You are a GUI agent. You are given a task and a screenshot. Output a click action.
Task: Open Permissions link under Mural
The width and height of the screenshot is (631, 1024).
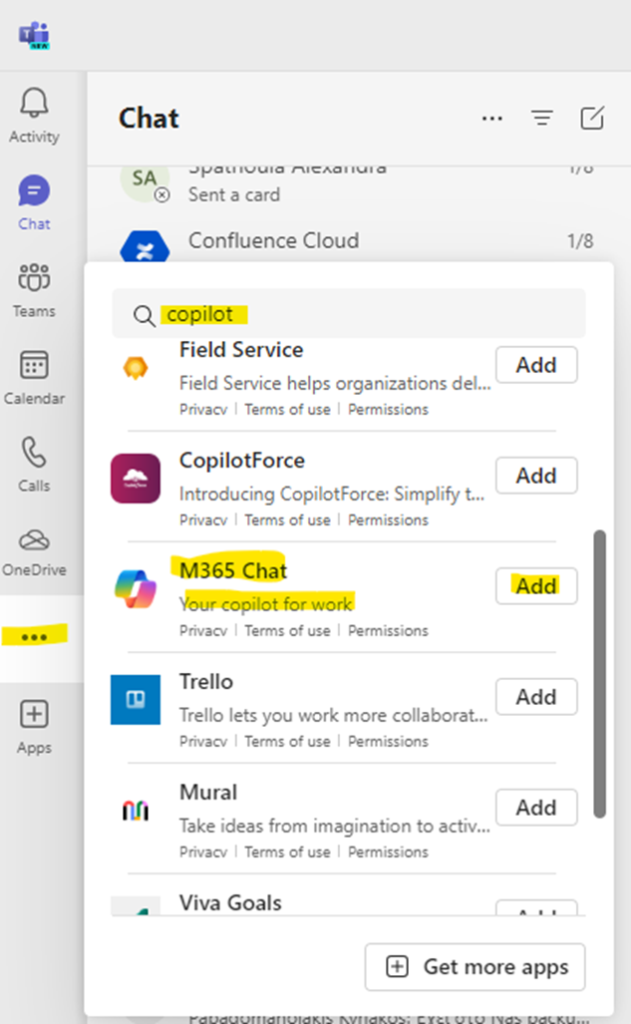(388, 852)
